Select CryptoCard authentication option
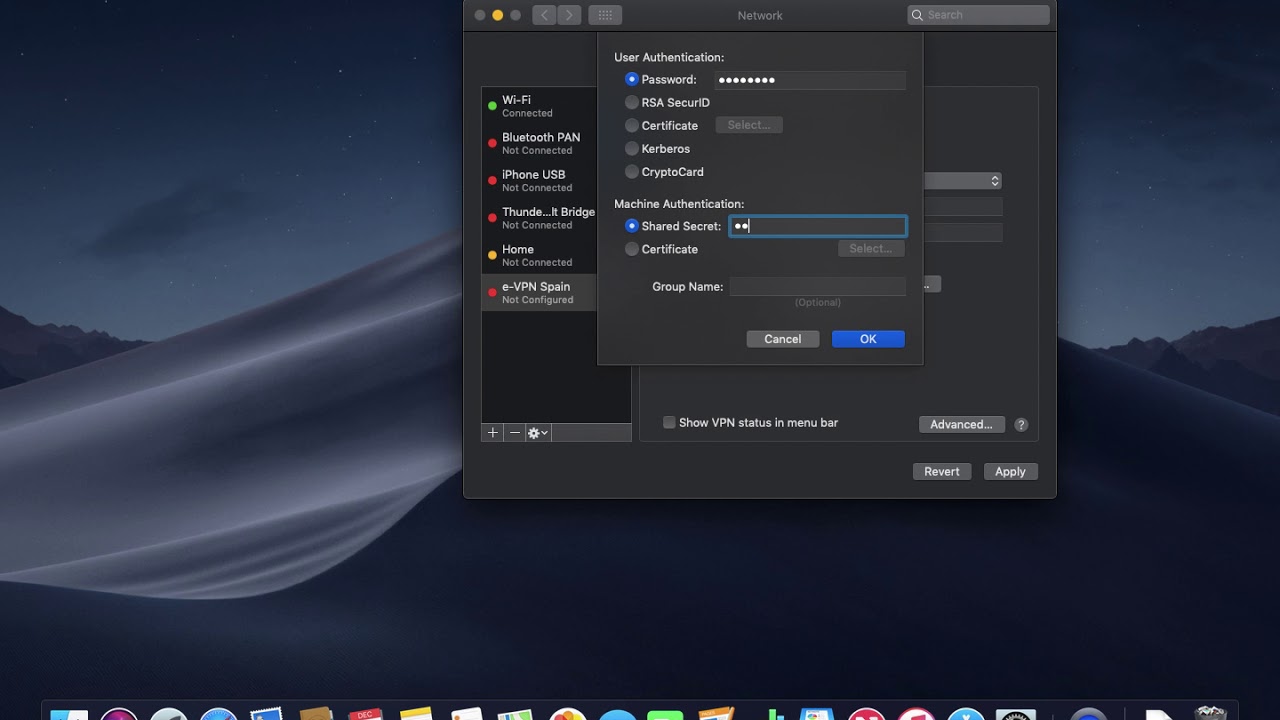This screenshot has width=1280, height=720. pyautogui.click(x=631, y=171)
